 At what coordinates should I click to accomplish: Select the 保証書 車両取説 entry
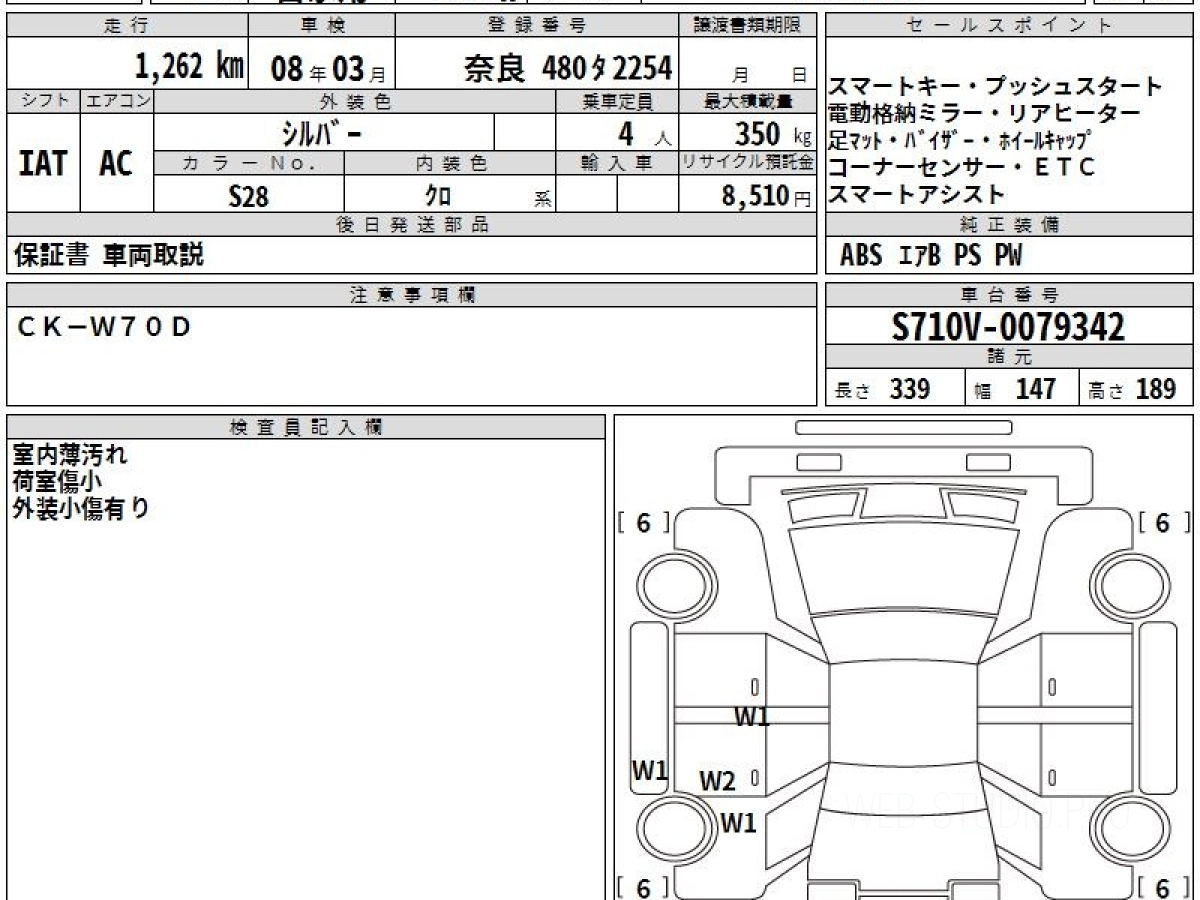pyautogui.click(x=109, y=255)
